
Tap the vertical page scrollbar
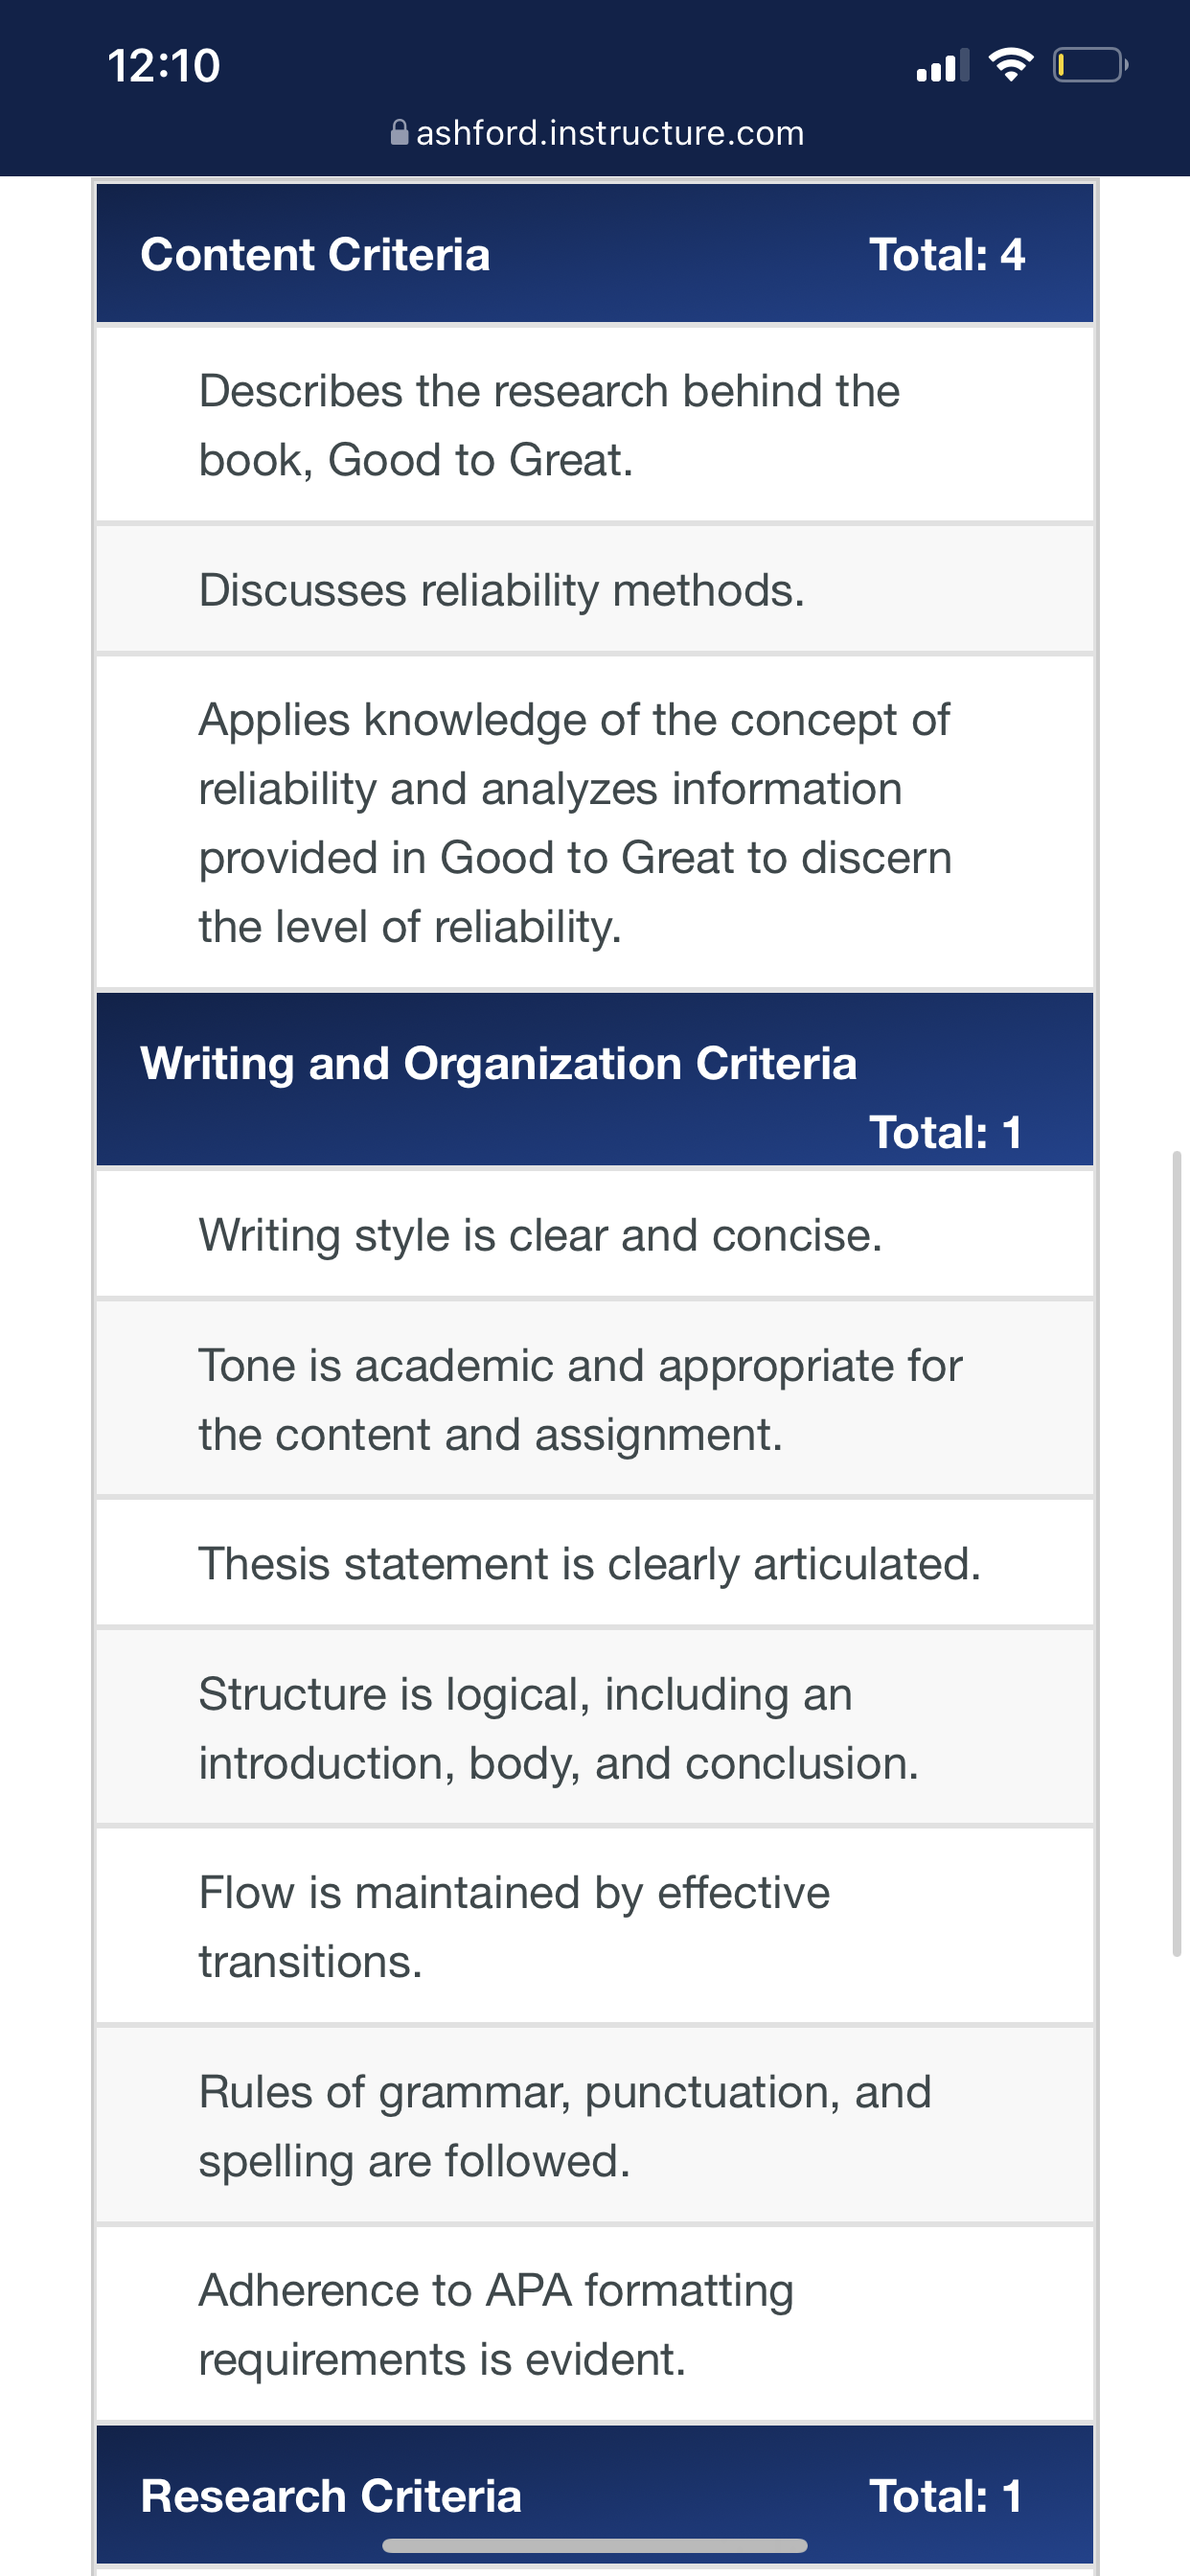[x=1177, y=1555]
